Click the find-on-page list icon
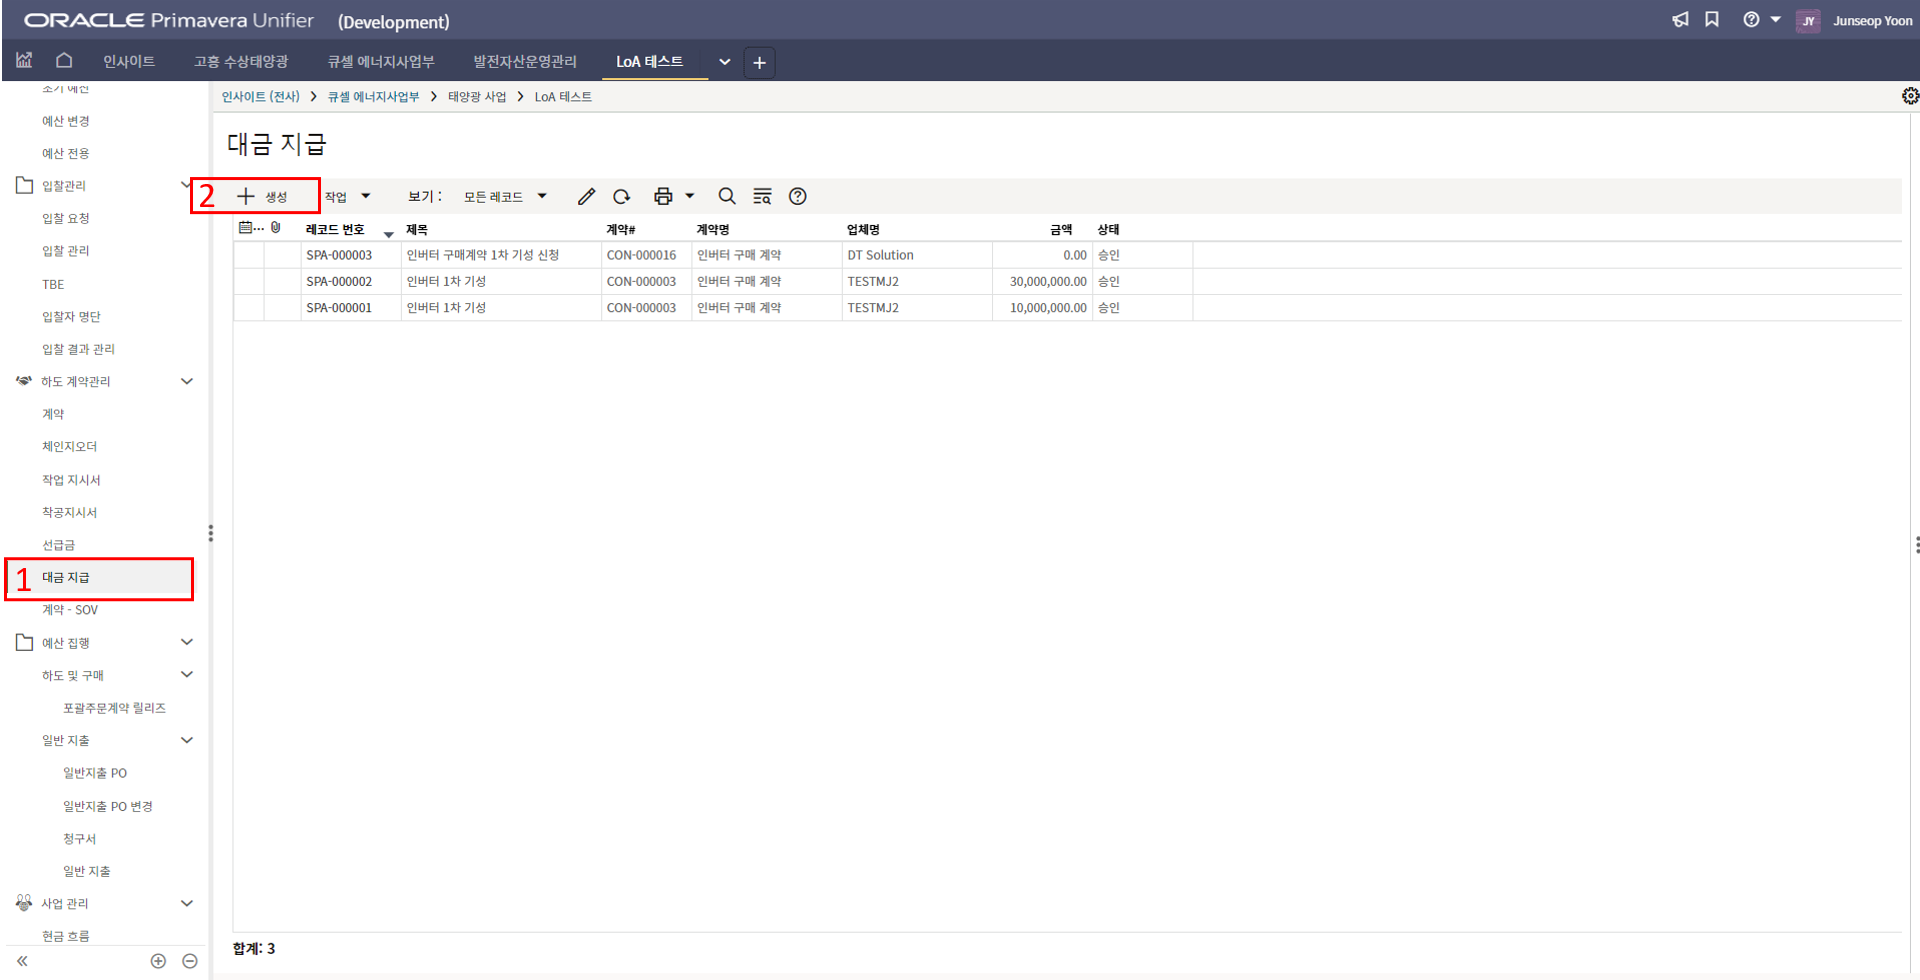 point(762,197)
